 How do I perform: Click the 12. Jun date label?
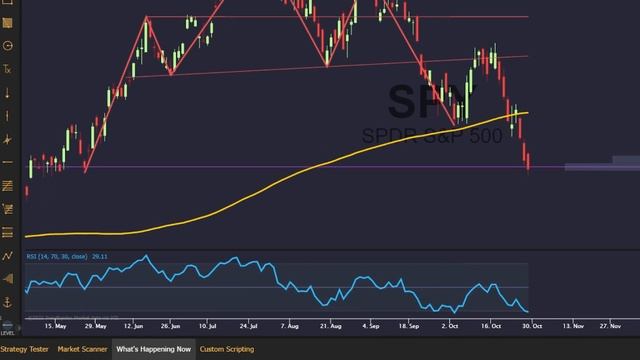pos(133,326)
